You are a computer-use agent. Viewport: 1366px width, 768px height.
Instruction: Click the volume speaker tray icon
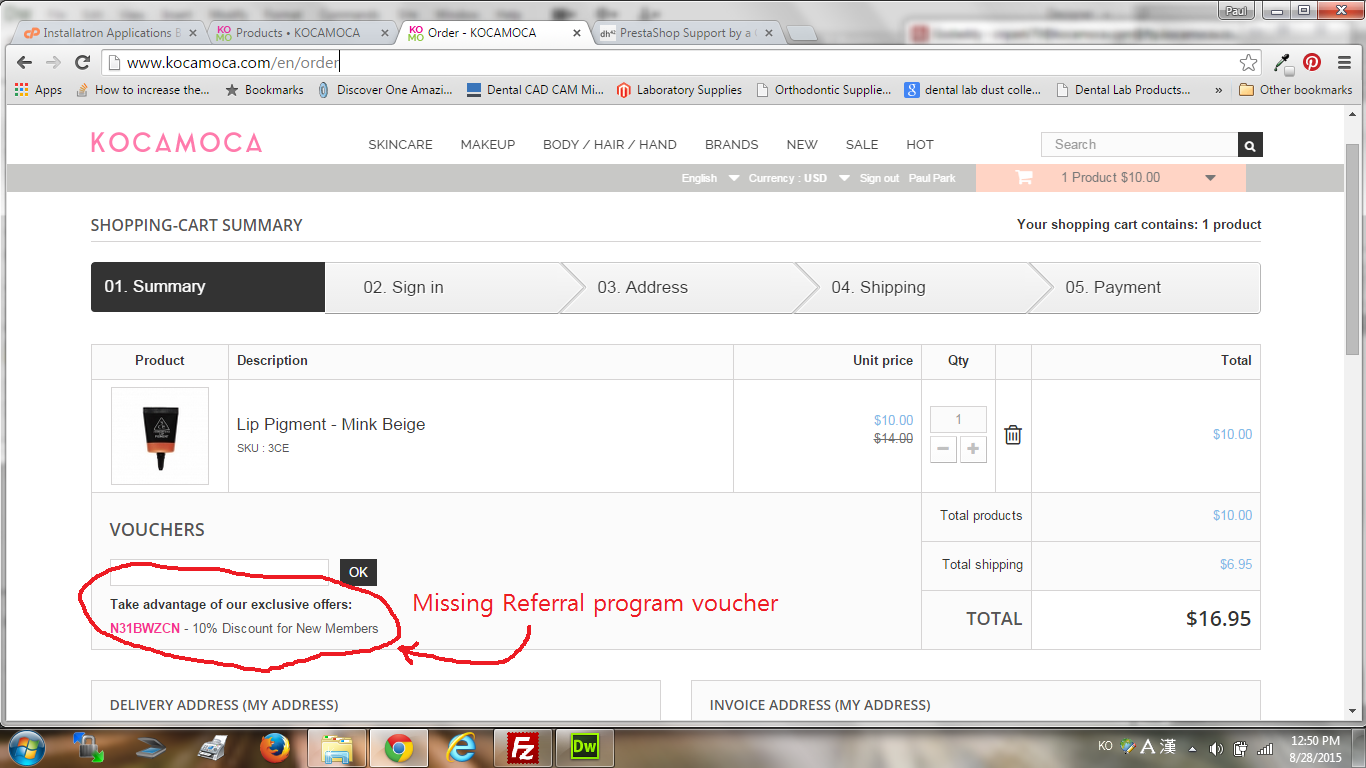pos(1216,748)
